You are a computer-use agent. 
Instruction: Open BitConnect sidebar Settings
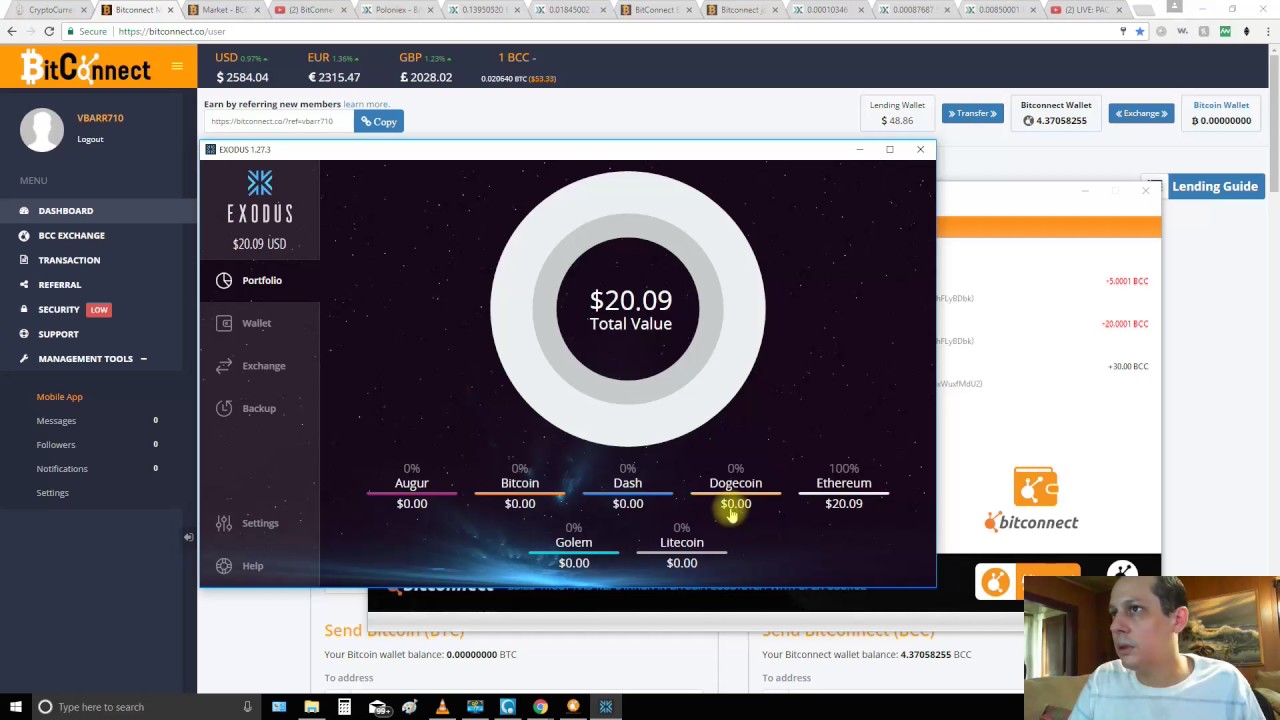pyautogui.click(x=52, y=493)
